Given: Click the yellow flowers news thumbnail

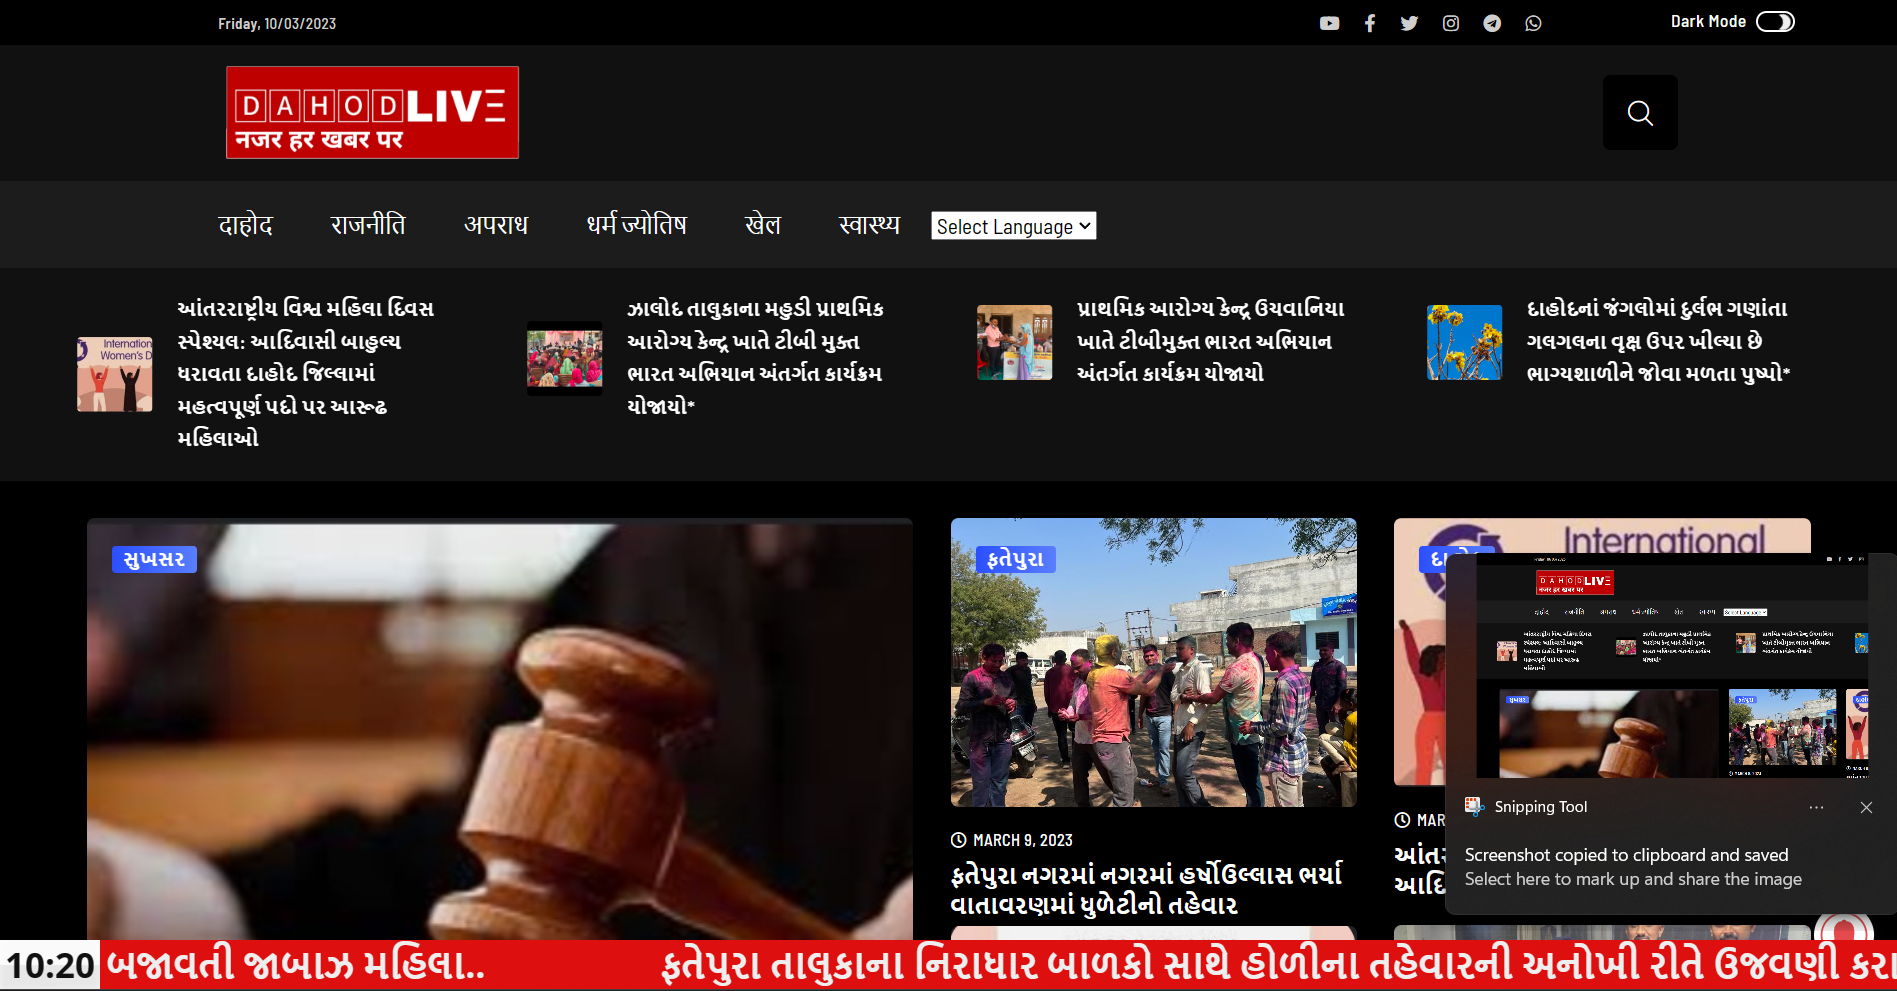Looking at the screenshot, I should 1464,342.
